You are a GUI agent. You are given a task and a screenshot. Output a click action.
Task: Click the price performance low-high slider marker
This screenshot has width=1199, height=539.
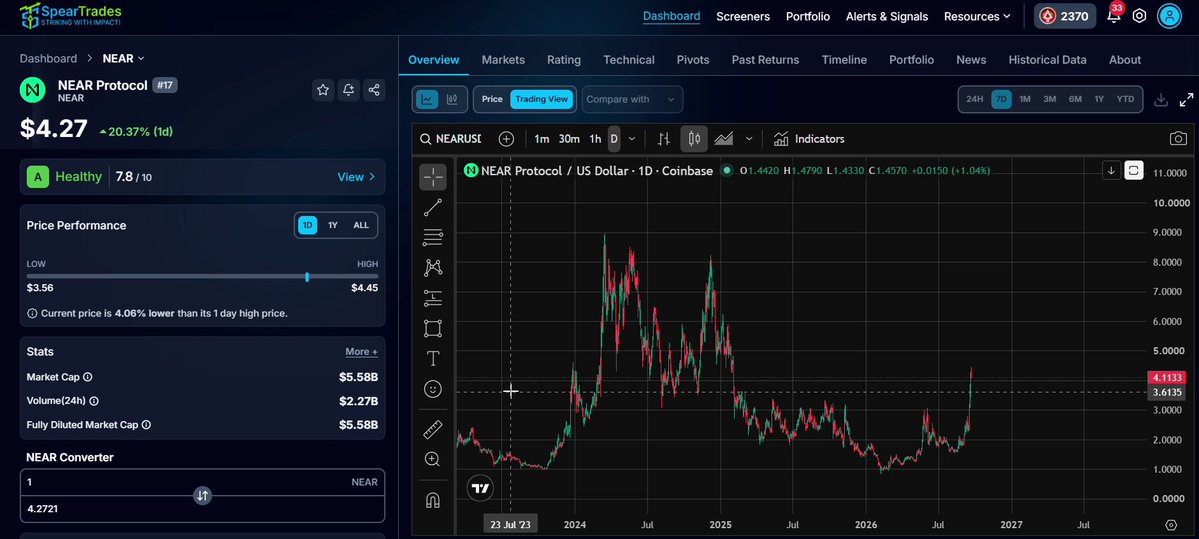pos(307,277)
